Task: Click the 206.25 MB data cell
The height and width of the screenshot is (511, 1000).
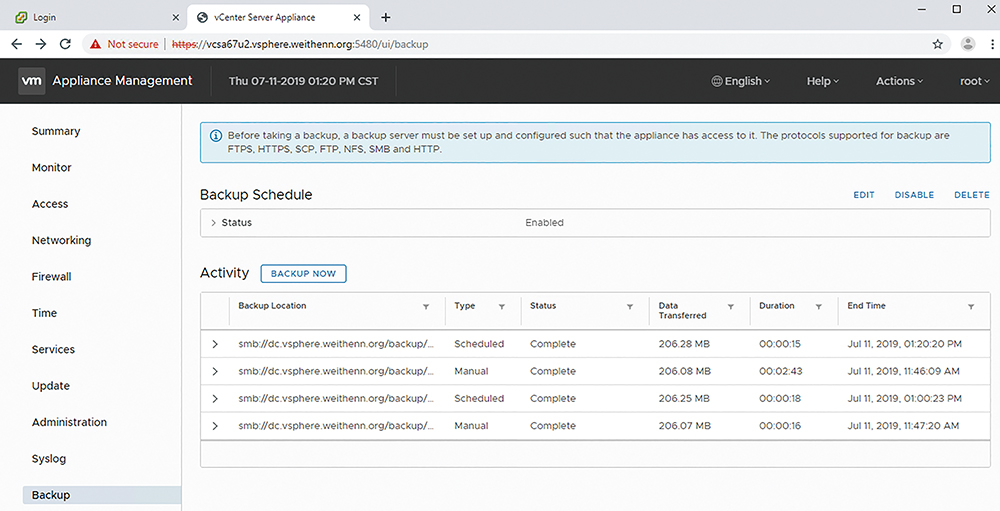Action: tap(684, 399)
